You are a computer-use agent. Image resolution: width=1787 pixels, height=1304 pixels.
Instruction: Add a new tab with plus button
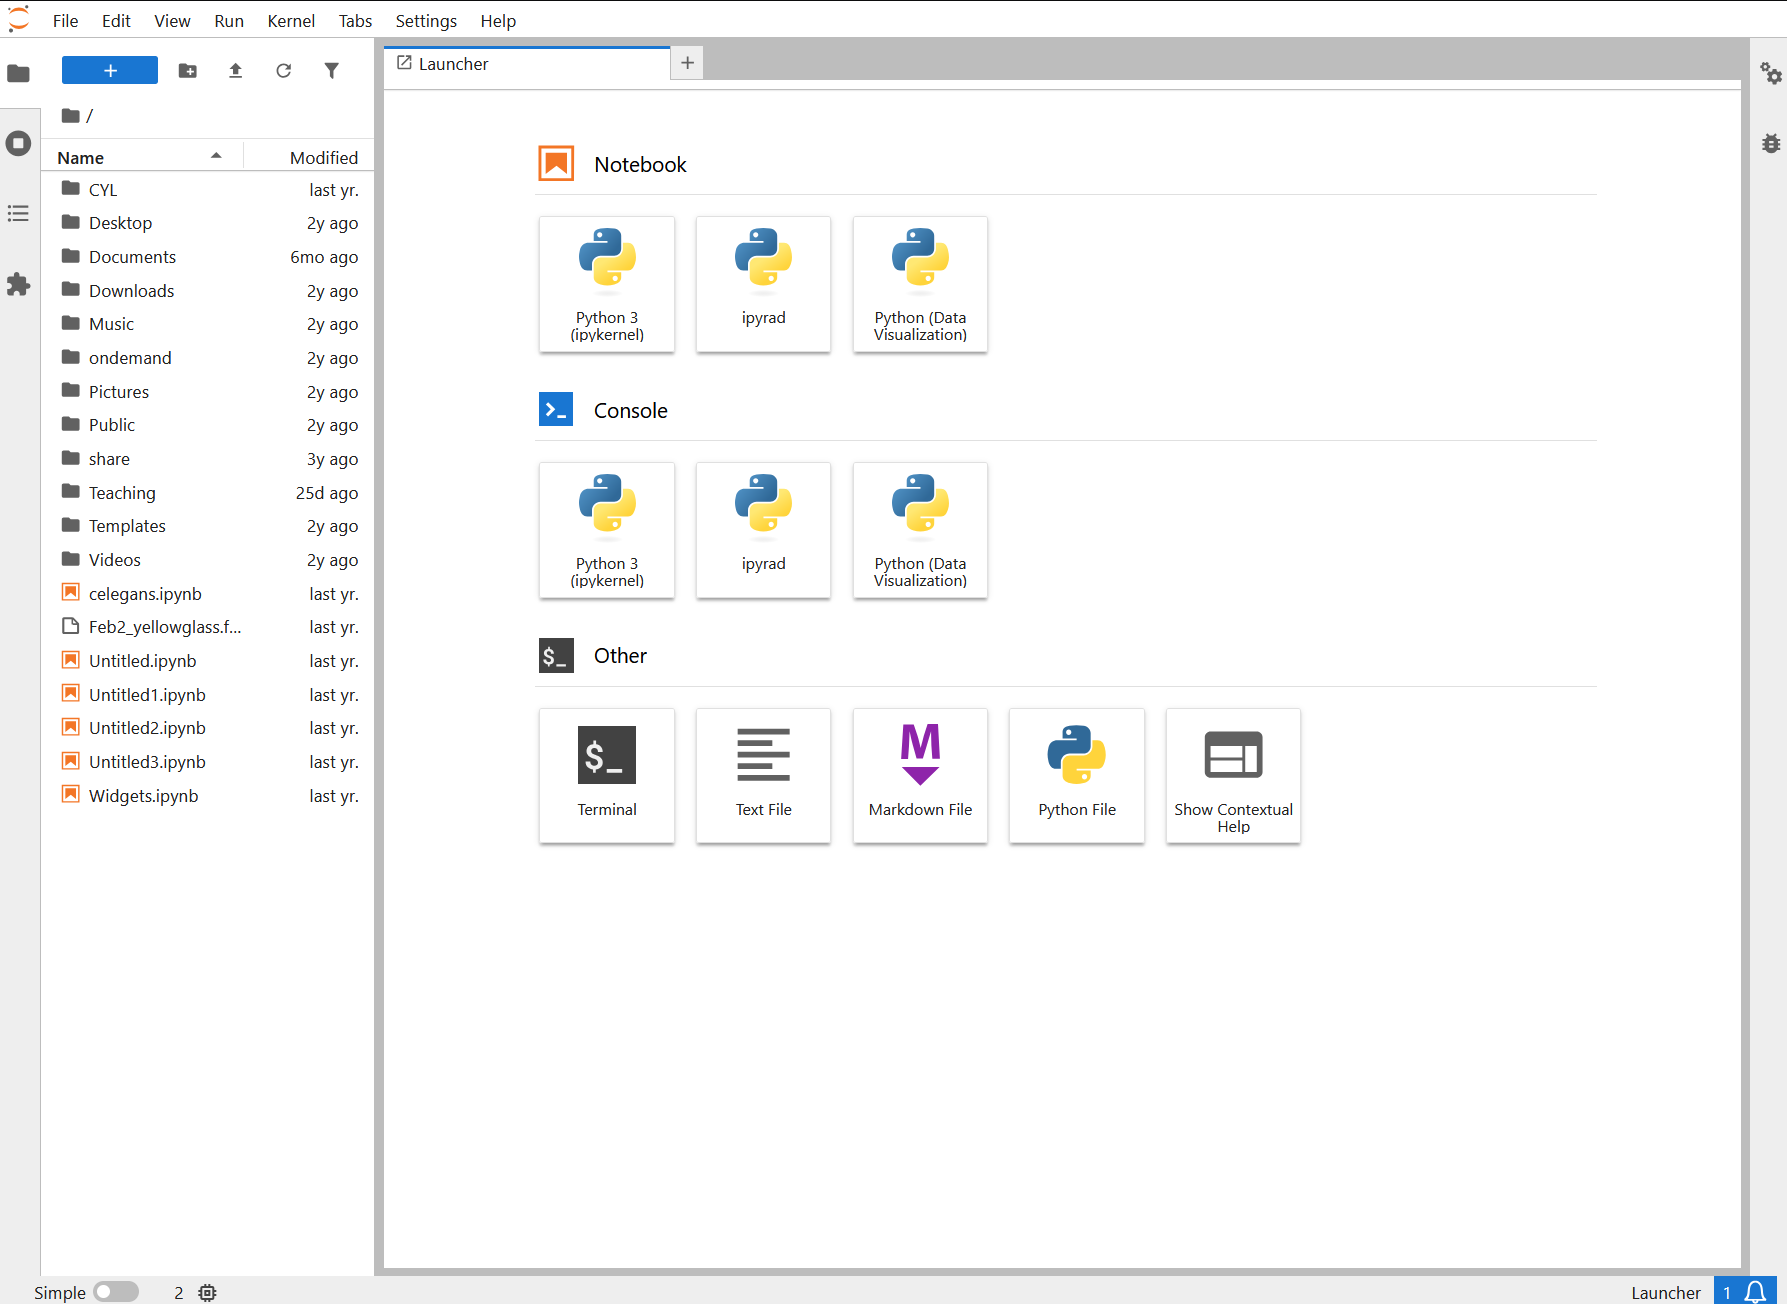pos(687,63)
